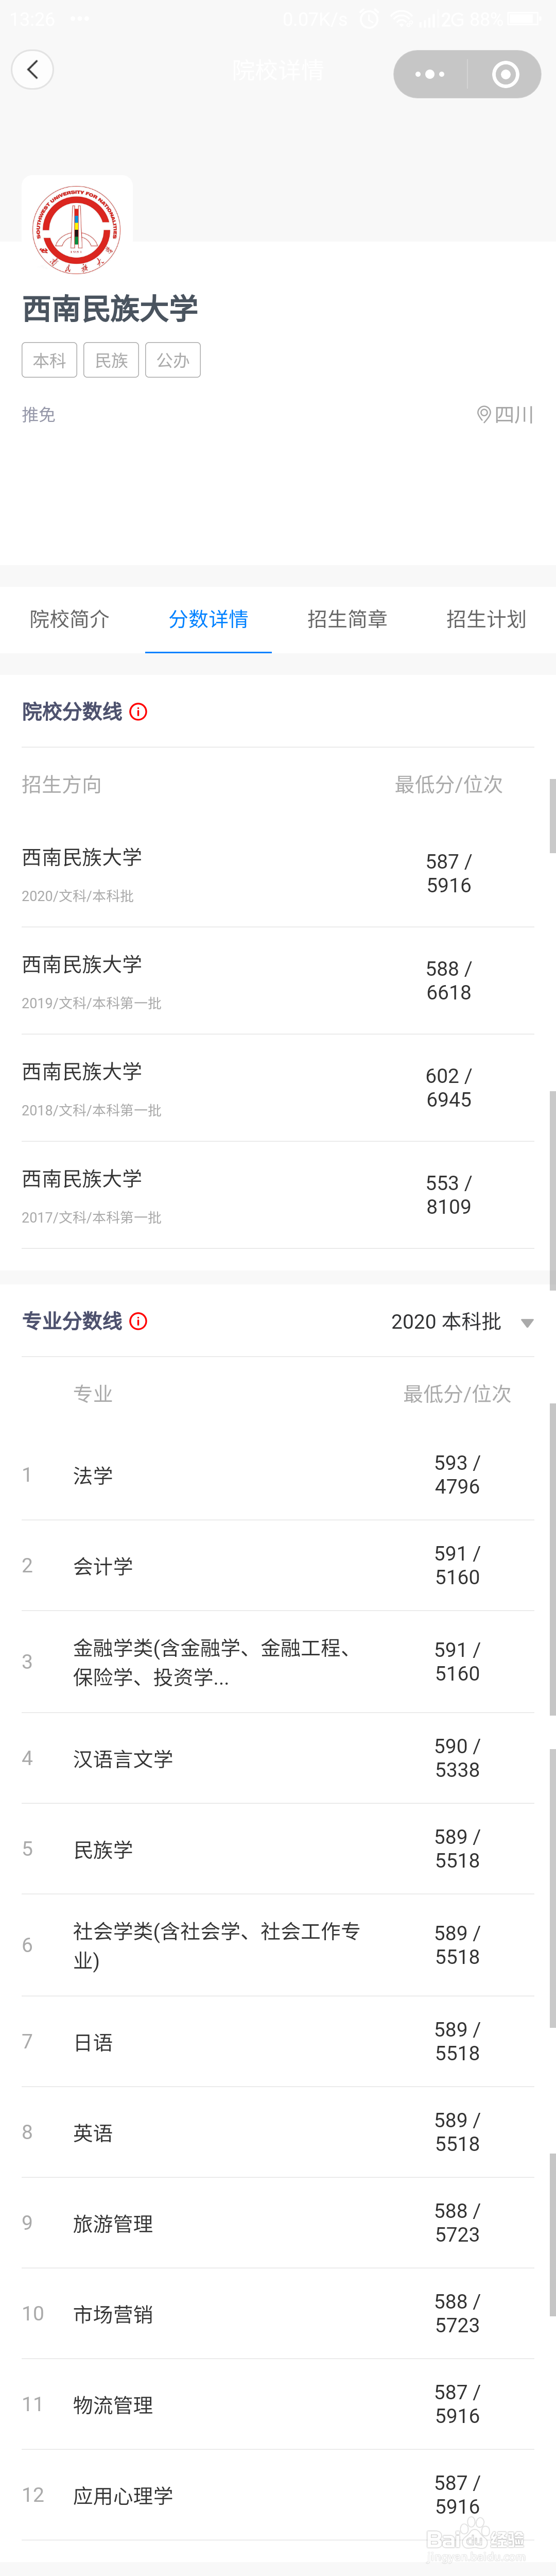Select the 分数详情 tab

pos(208,619)
